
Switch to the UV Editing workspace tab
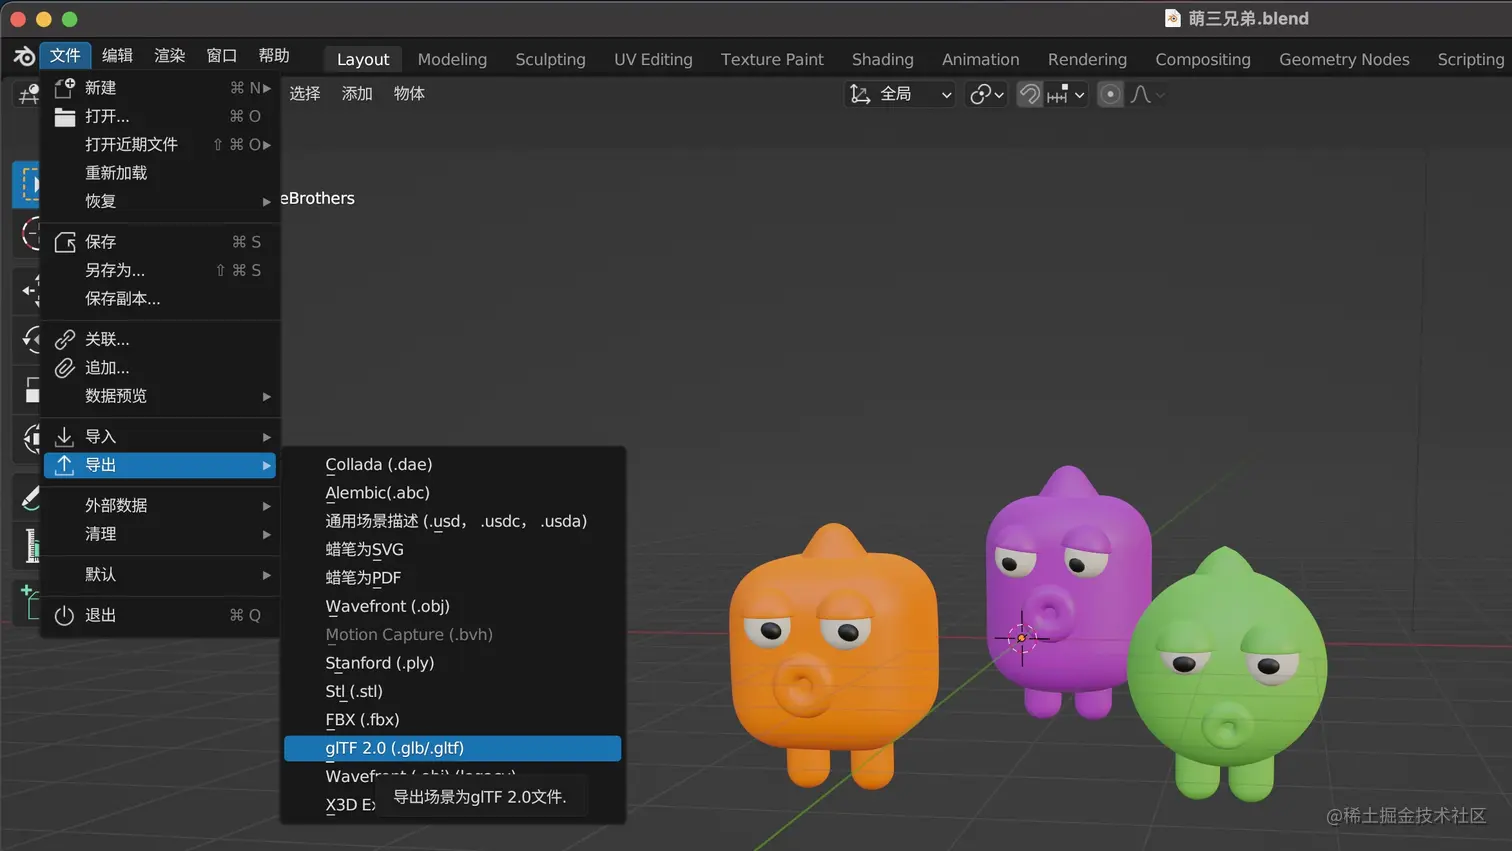tap(653, 60)
